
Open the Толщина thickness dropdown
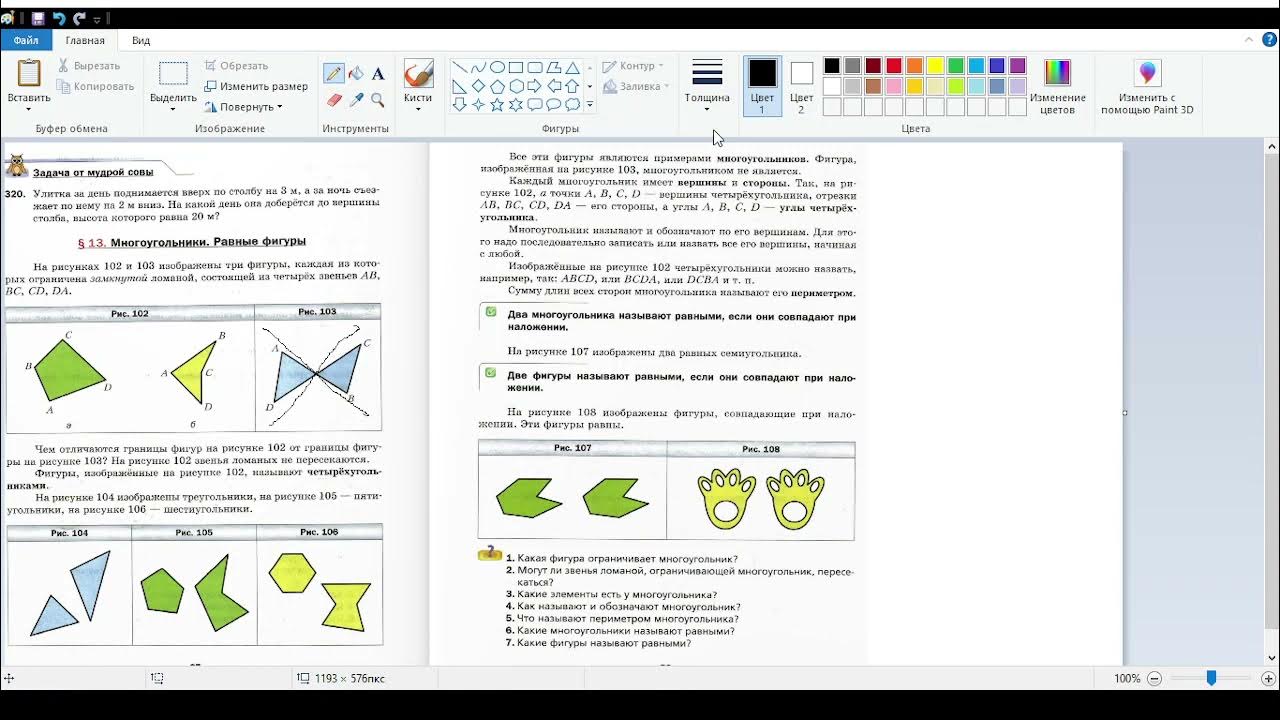coord(707,86)
